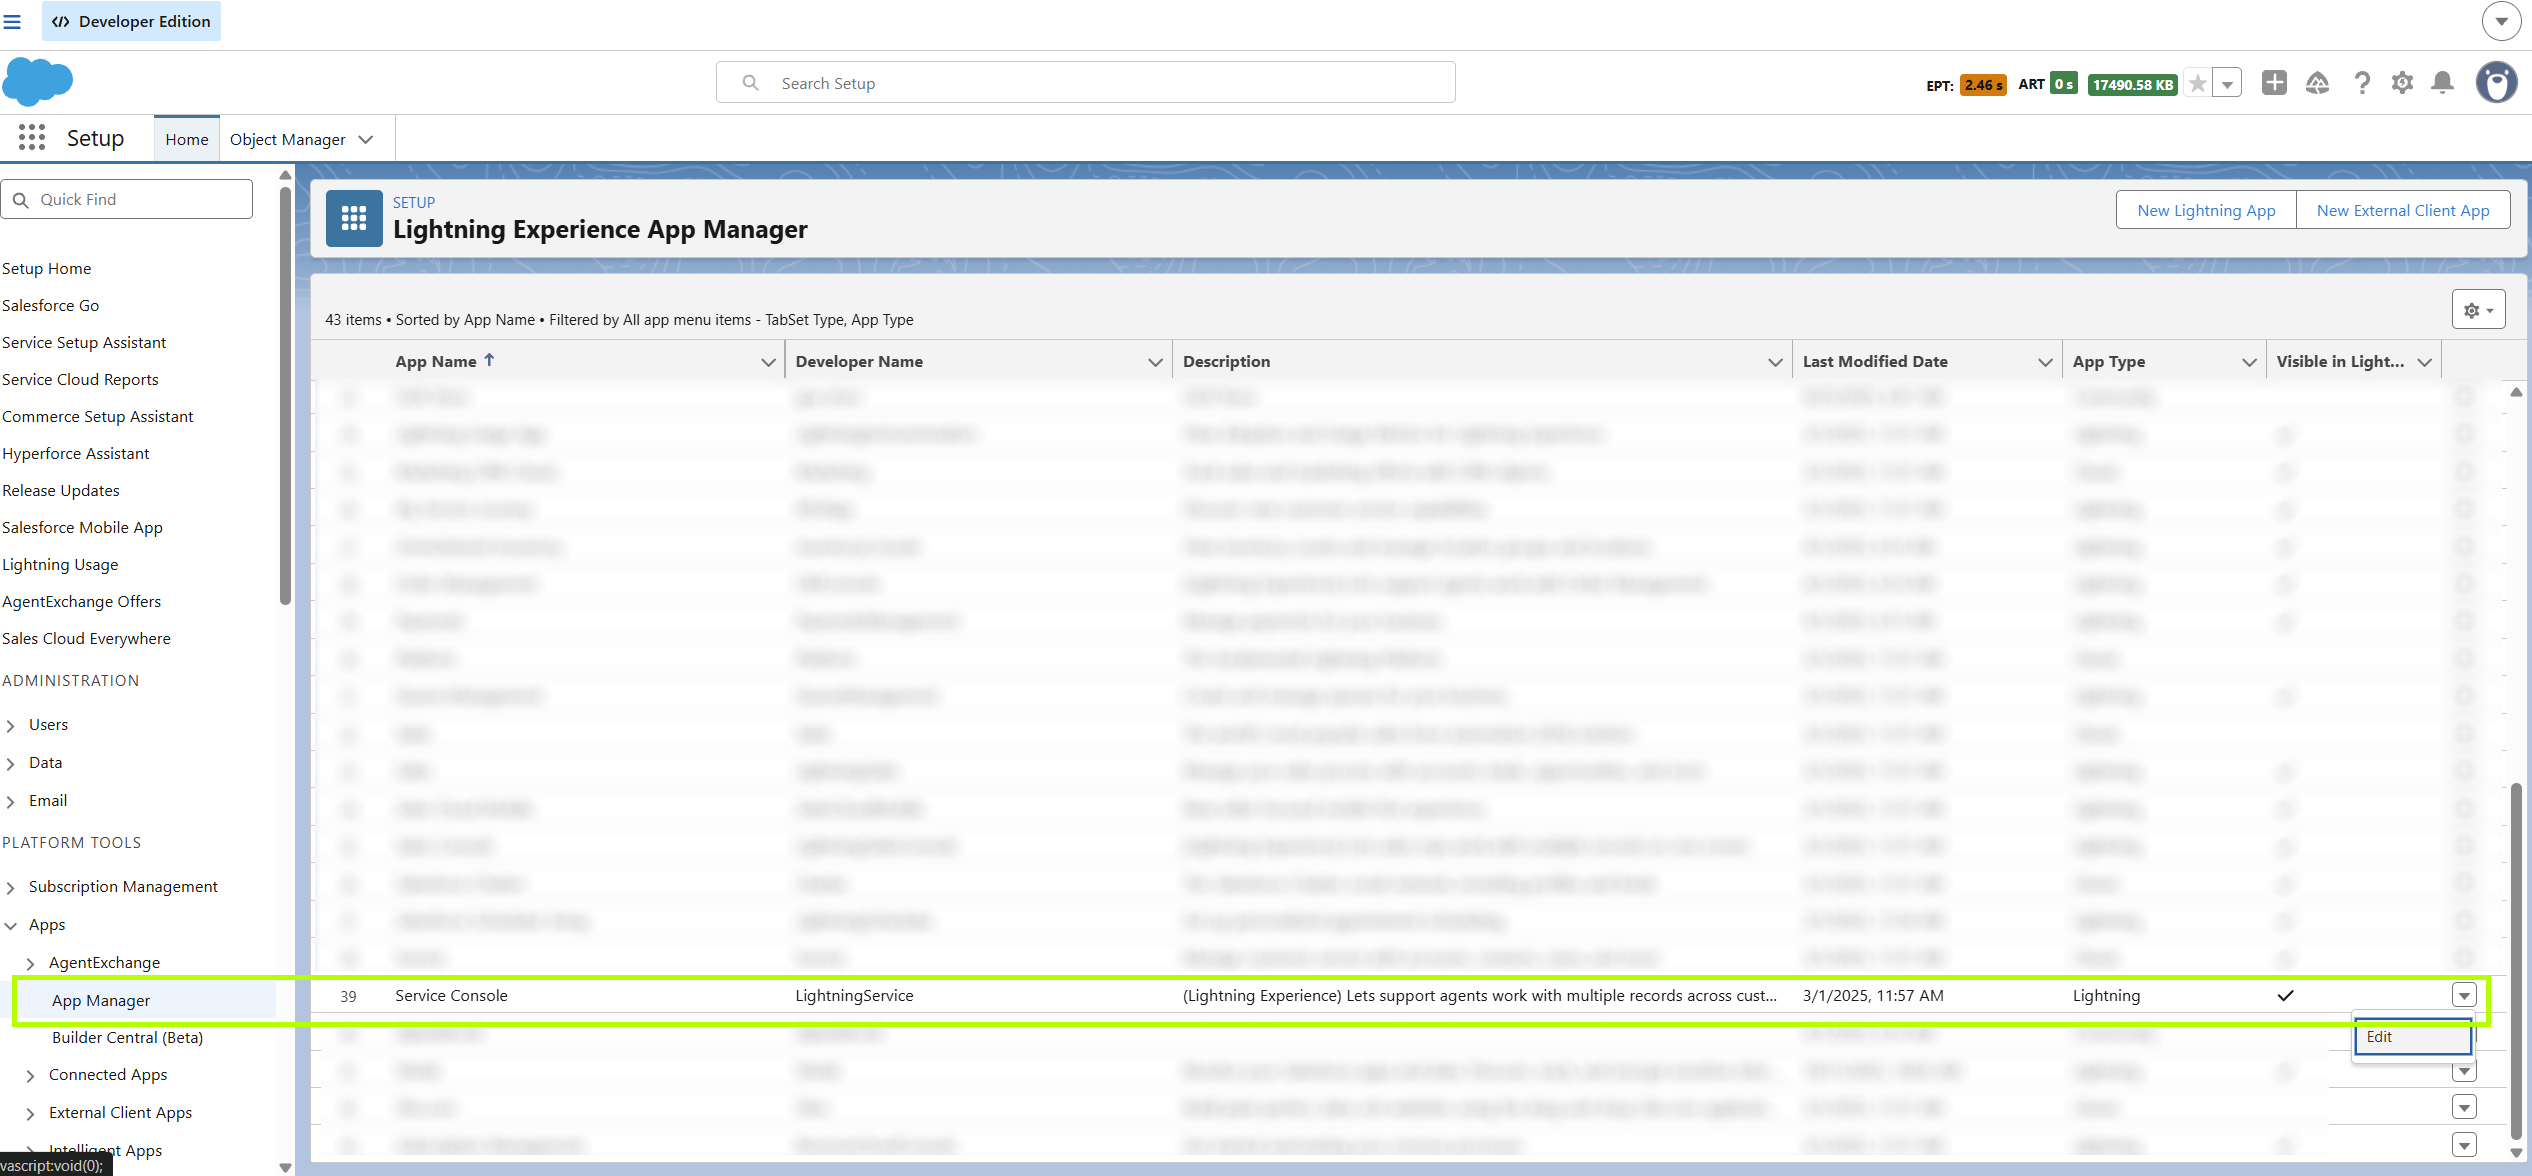Click the LightningService developer name cell

coord(854,995)
